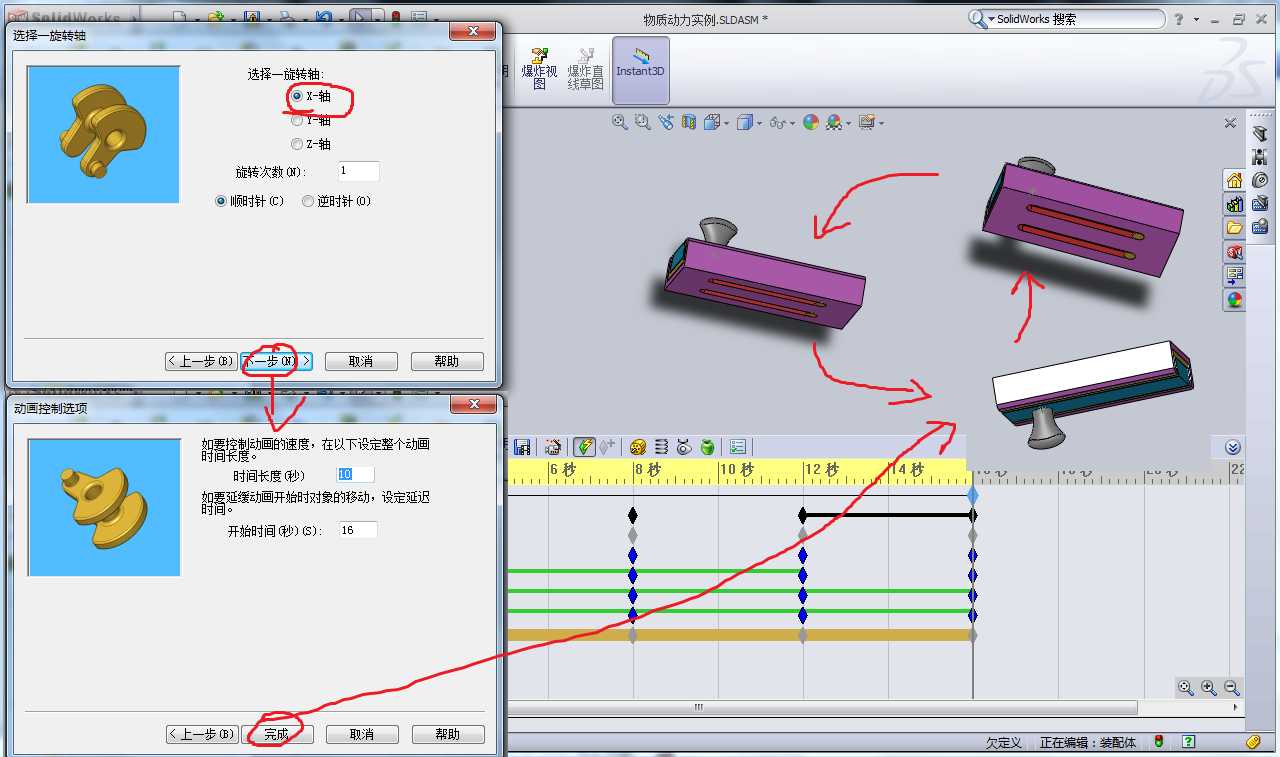Click the black key at 12 秒
Viewport: 1280px width, 757px height.
(803, 515)
